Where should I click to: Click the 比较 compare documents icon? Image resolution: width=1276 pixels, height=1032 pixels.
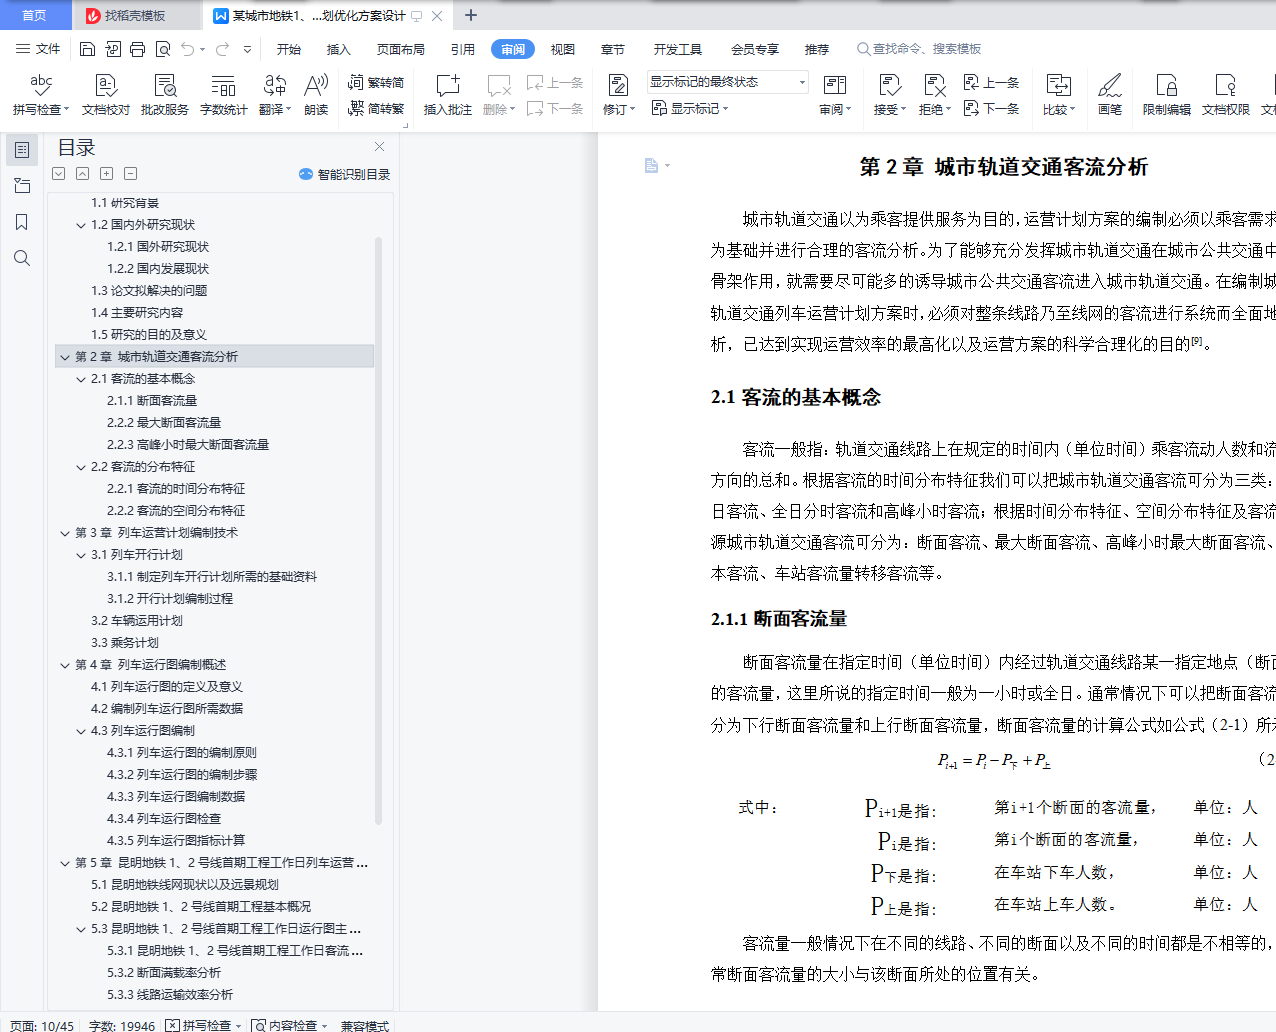1058,85
